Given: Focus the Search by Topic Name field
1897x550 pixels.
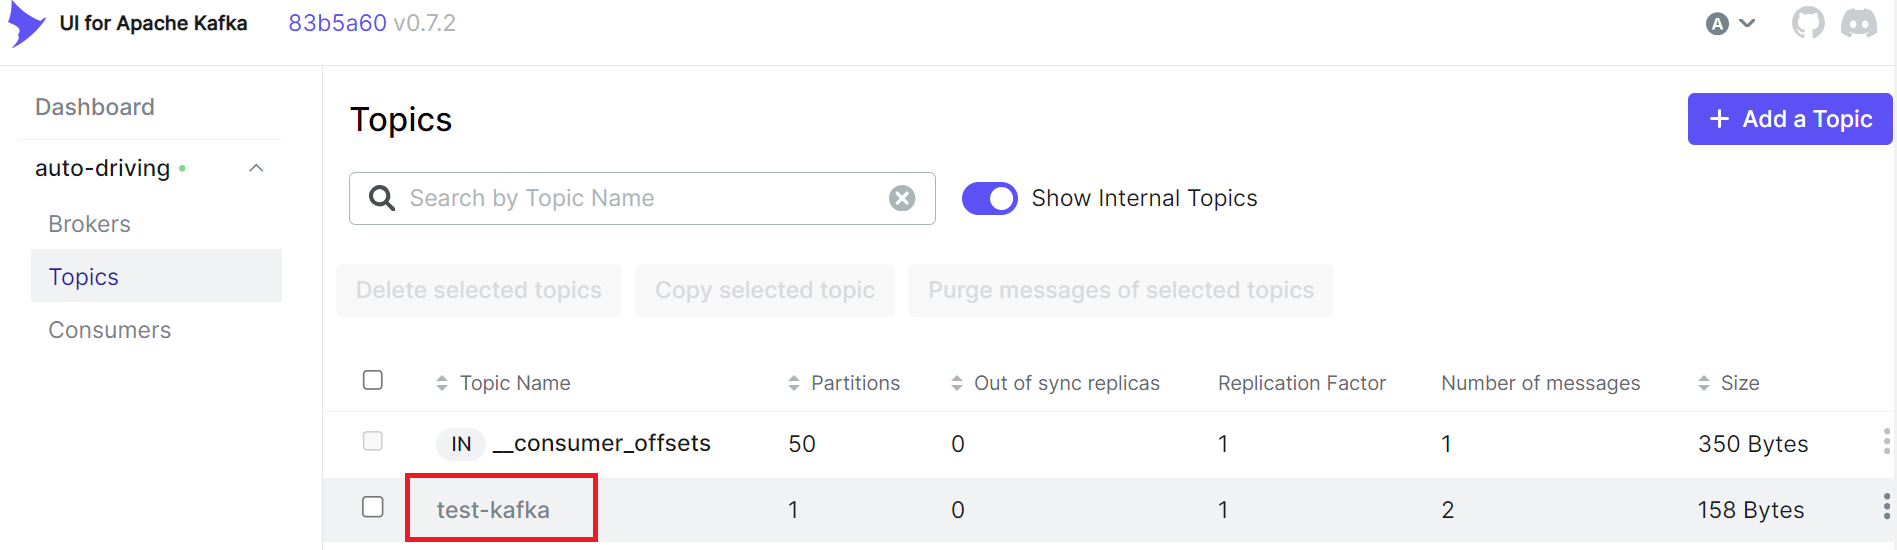Looking at the screenshot, I should pyautogui.click(x=640, y=198).
